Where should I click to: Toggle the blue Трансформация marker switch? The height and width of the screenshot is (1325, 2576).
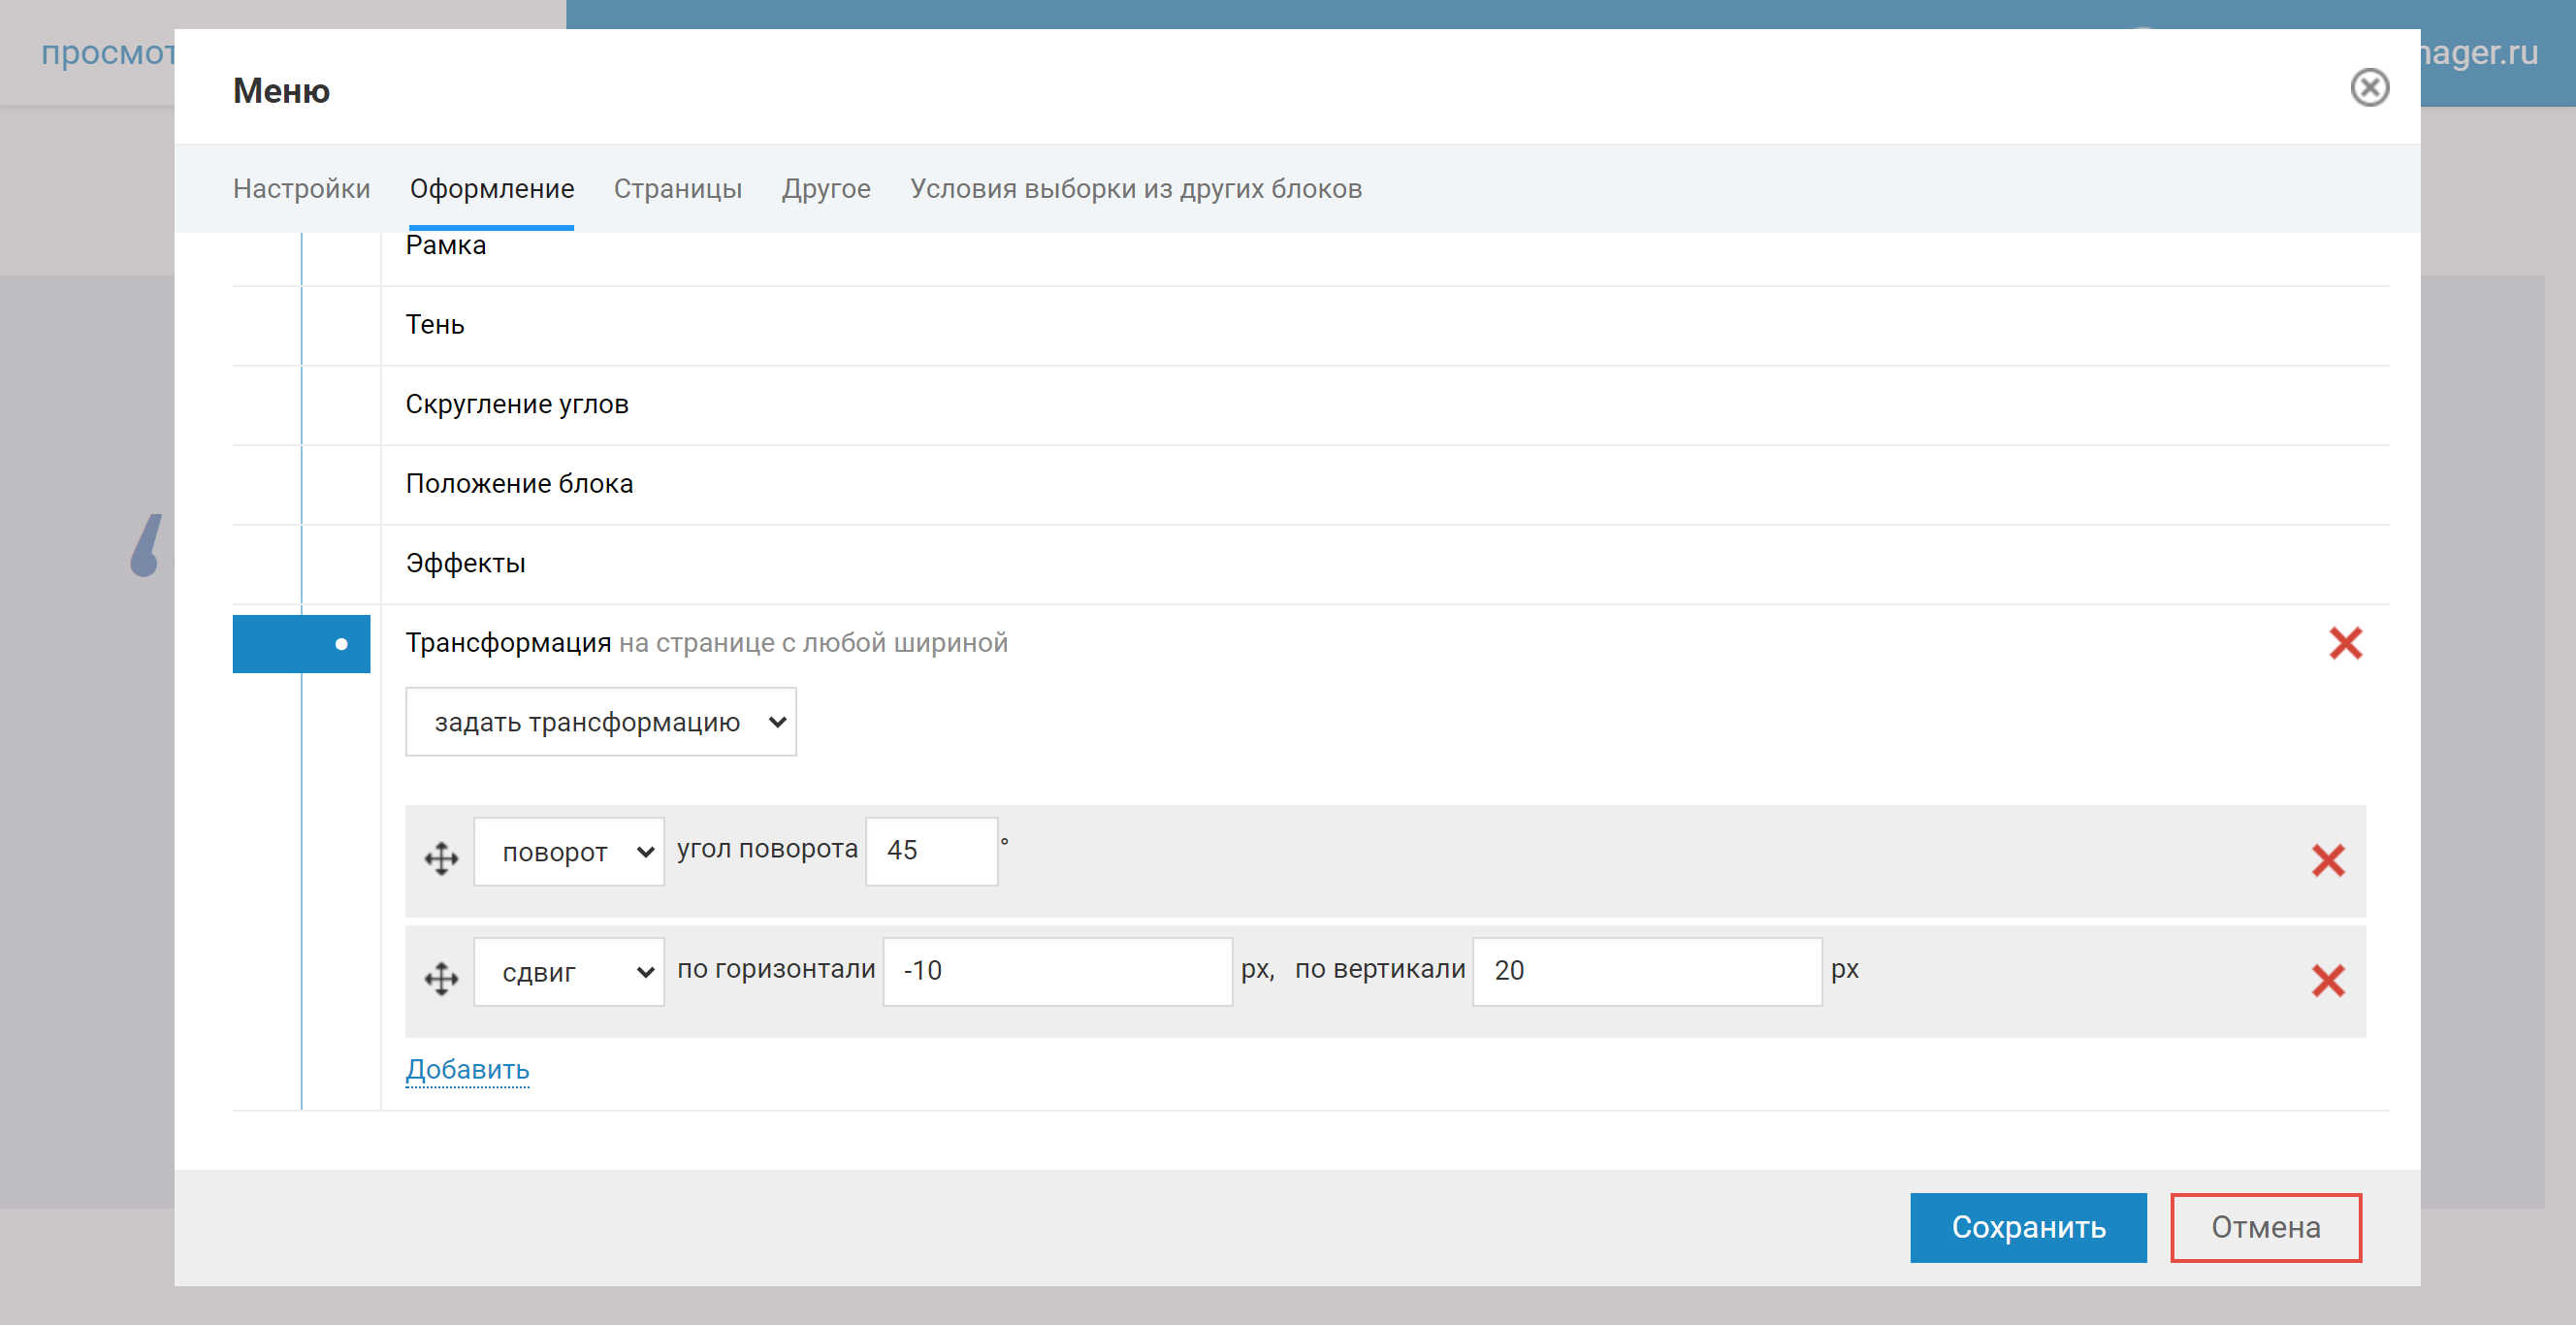point(301,644)
